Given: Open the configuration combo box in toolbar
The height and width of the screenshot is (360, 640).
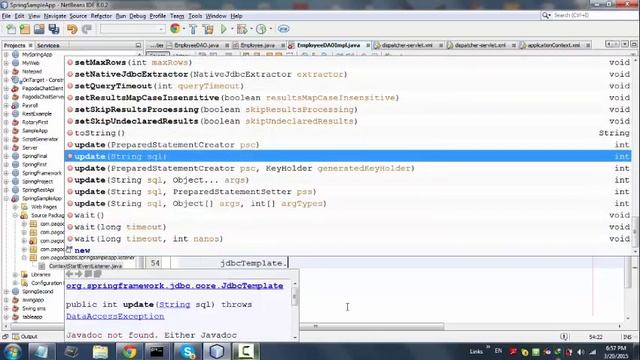Looking at the screenshot, I should [x=133, y=29].
